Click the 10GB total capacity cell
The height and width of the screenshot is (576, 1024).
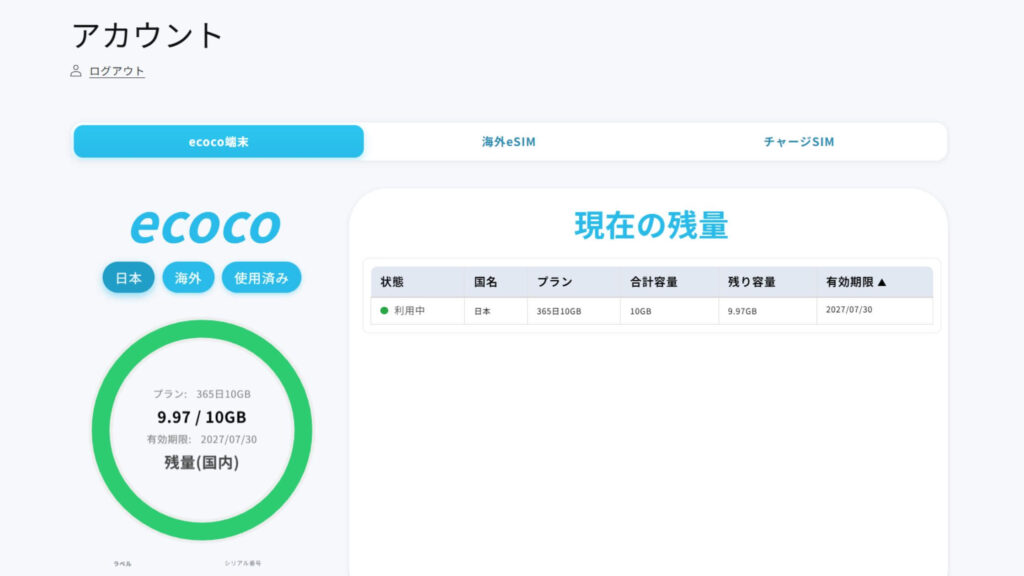click(669, 311)
